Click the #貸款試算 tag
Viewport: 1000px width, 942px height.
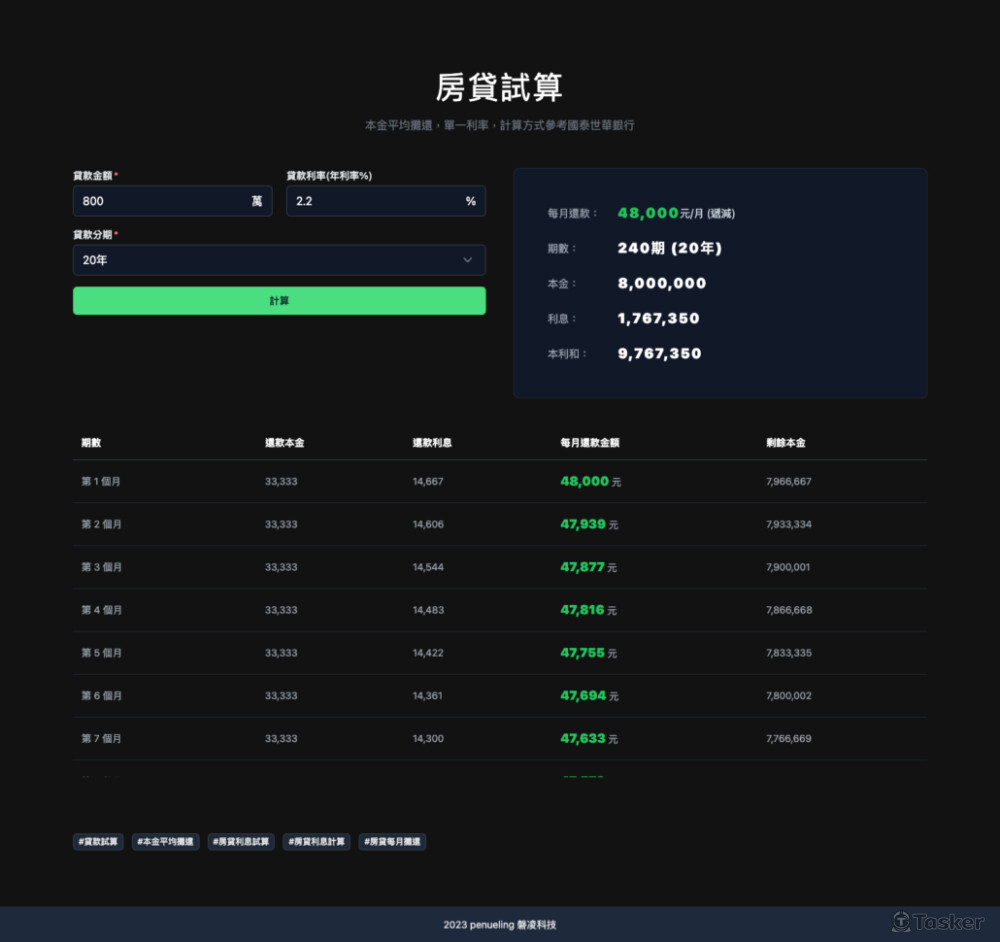click(x=98, y=842)
